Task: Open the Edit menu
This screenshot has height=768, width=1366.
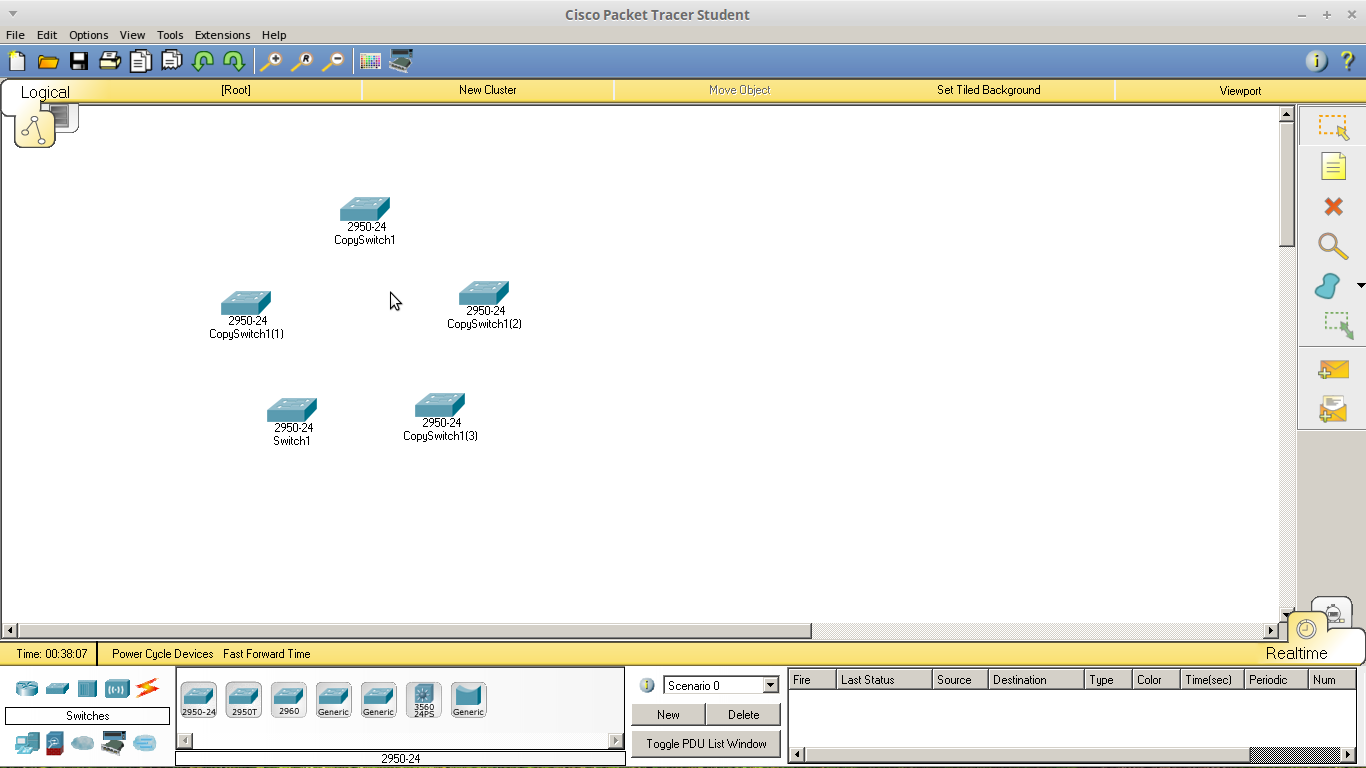Action: (47, 34)
